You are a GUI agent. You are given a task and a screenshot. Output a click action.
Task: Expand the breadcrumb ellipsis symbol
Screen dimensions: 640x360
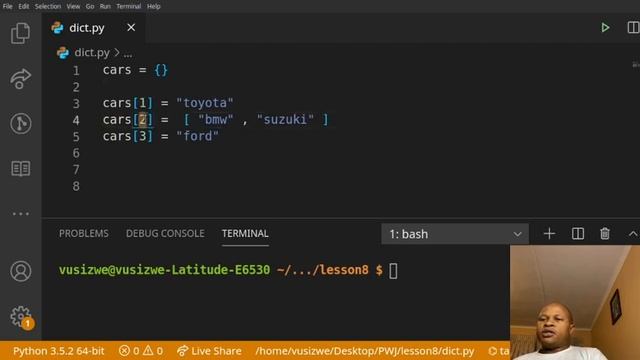pos(128,53)
